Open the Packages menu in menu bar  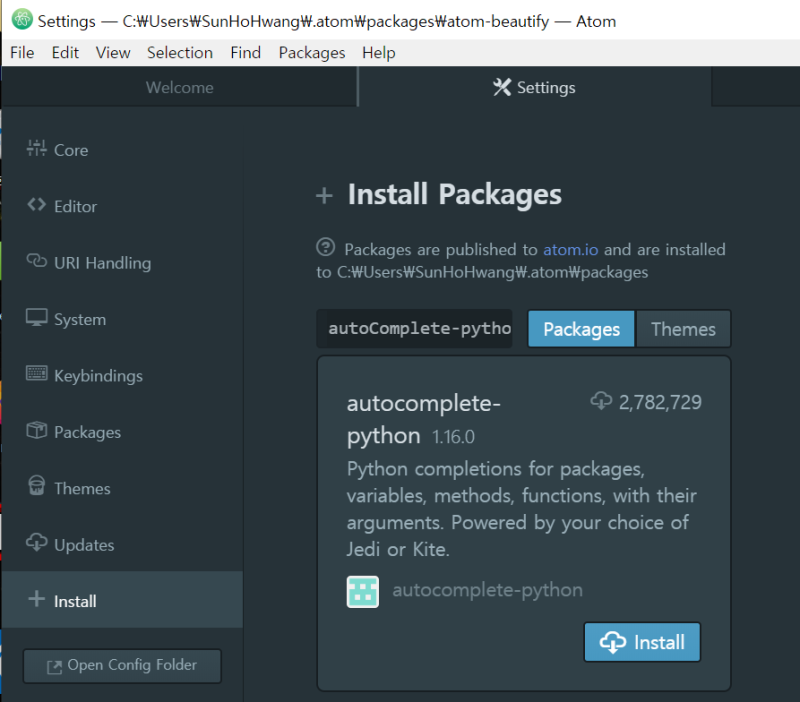(x=312, y=53)
